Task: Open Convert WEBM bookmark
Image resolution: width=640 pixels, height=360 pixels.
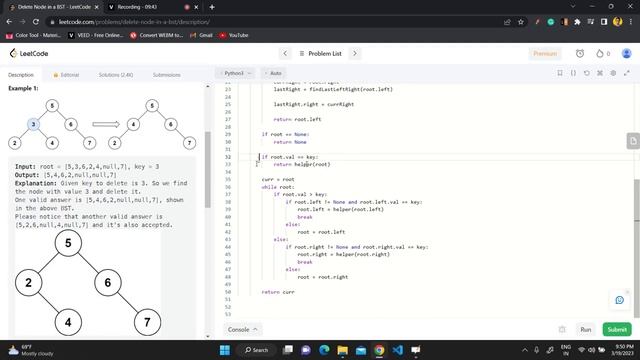Action: pos(157,36)
